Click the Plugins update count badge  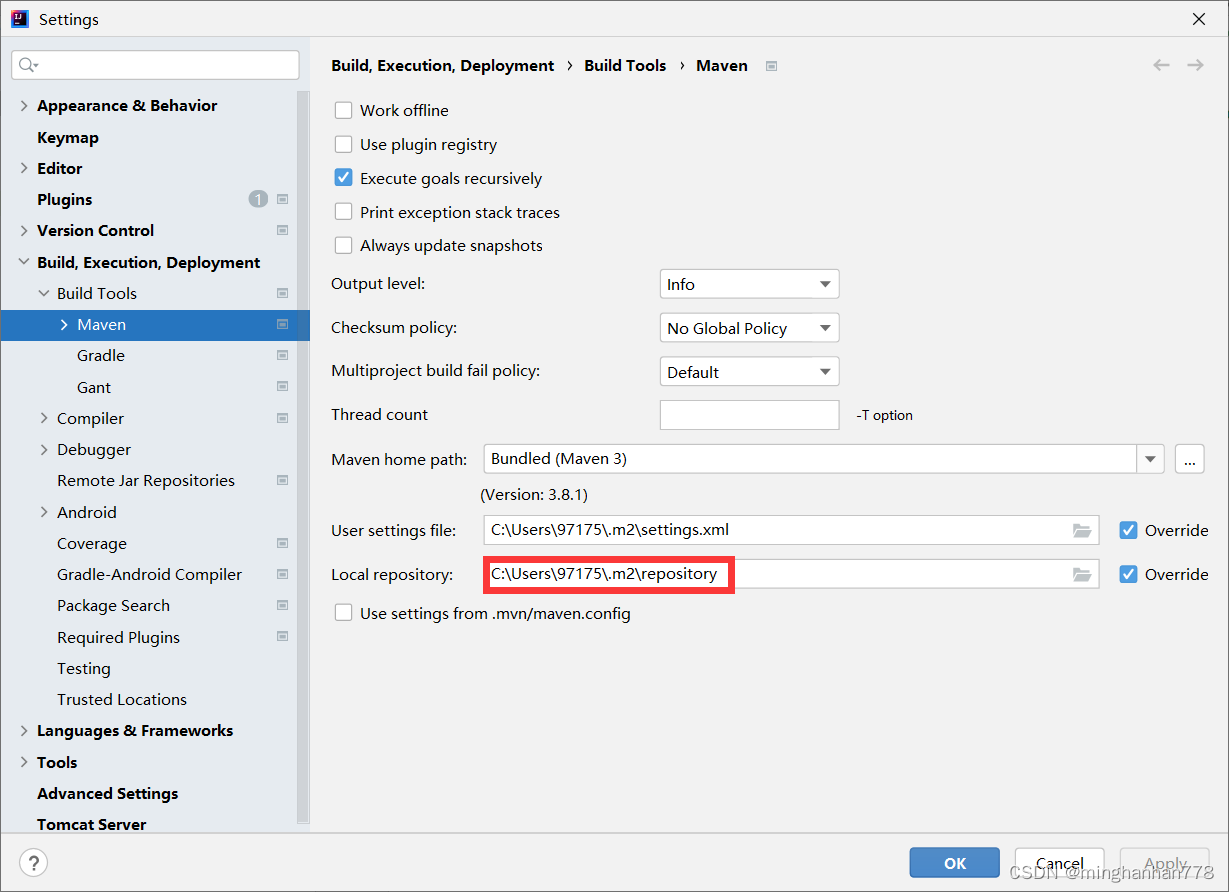(258, 199)
